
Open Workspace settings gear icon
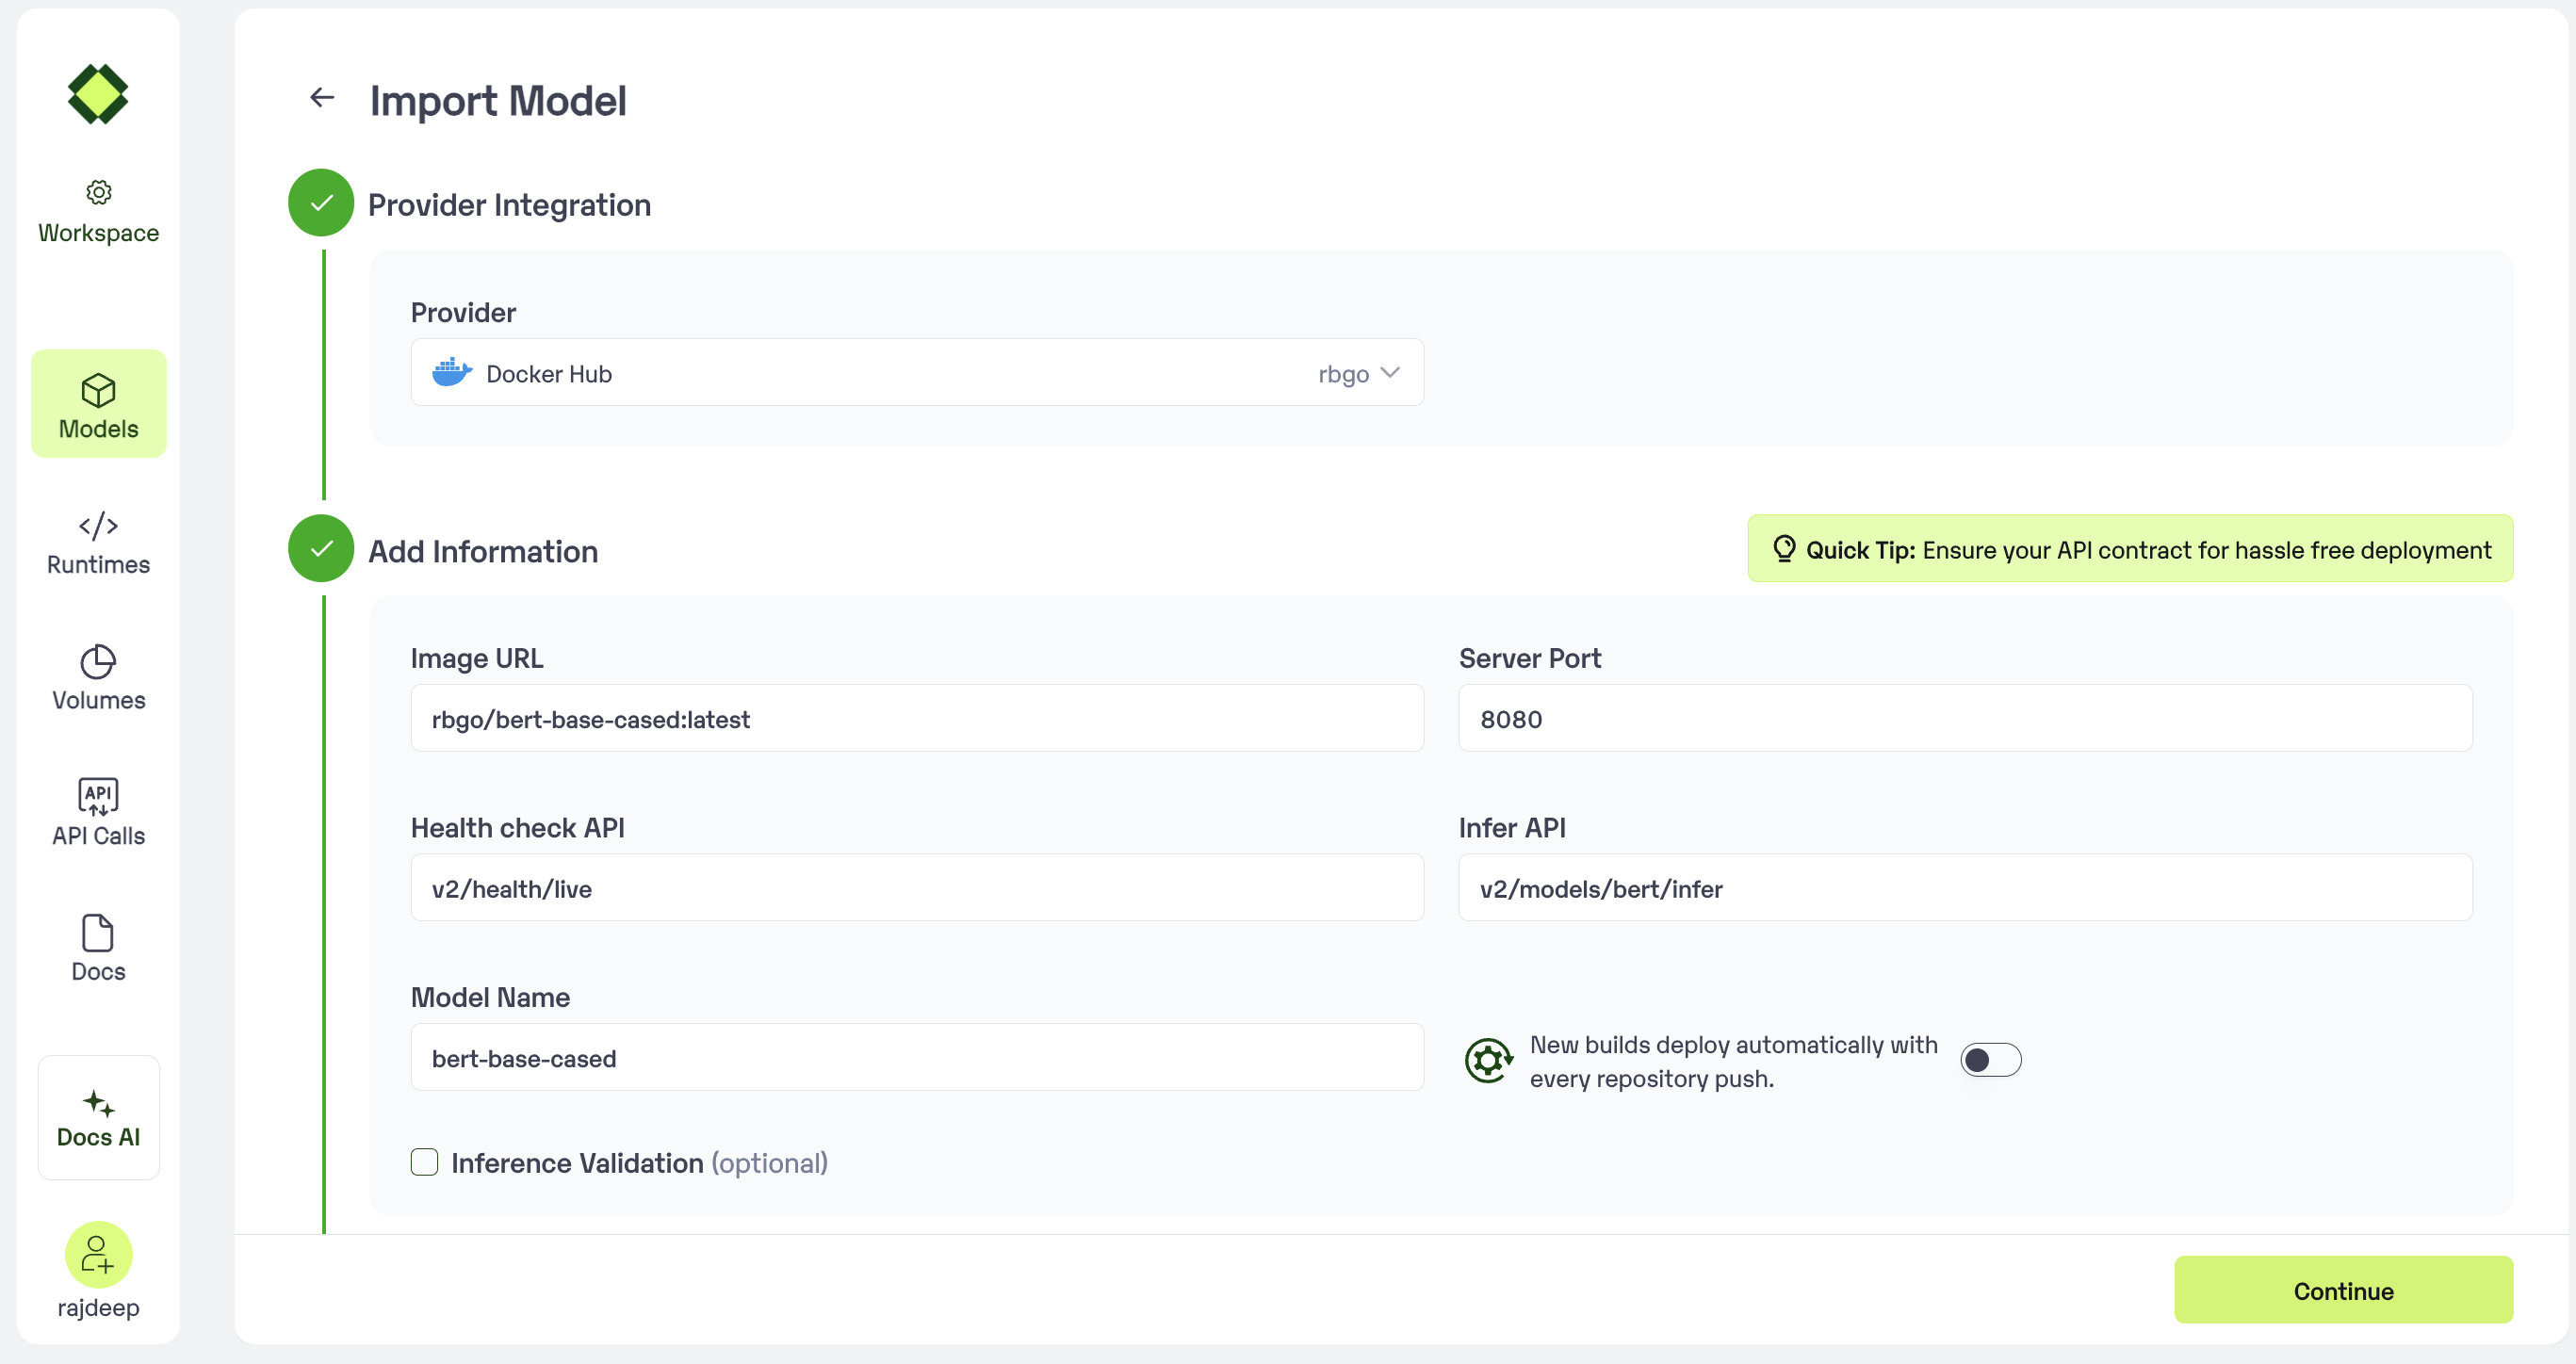pos(98,192)
